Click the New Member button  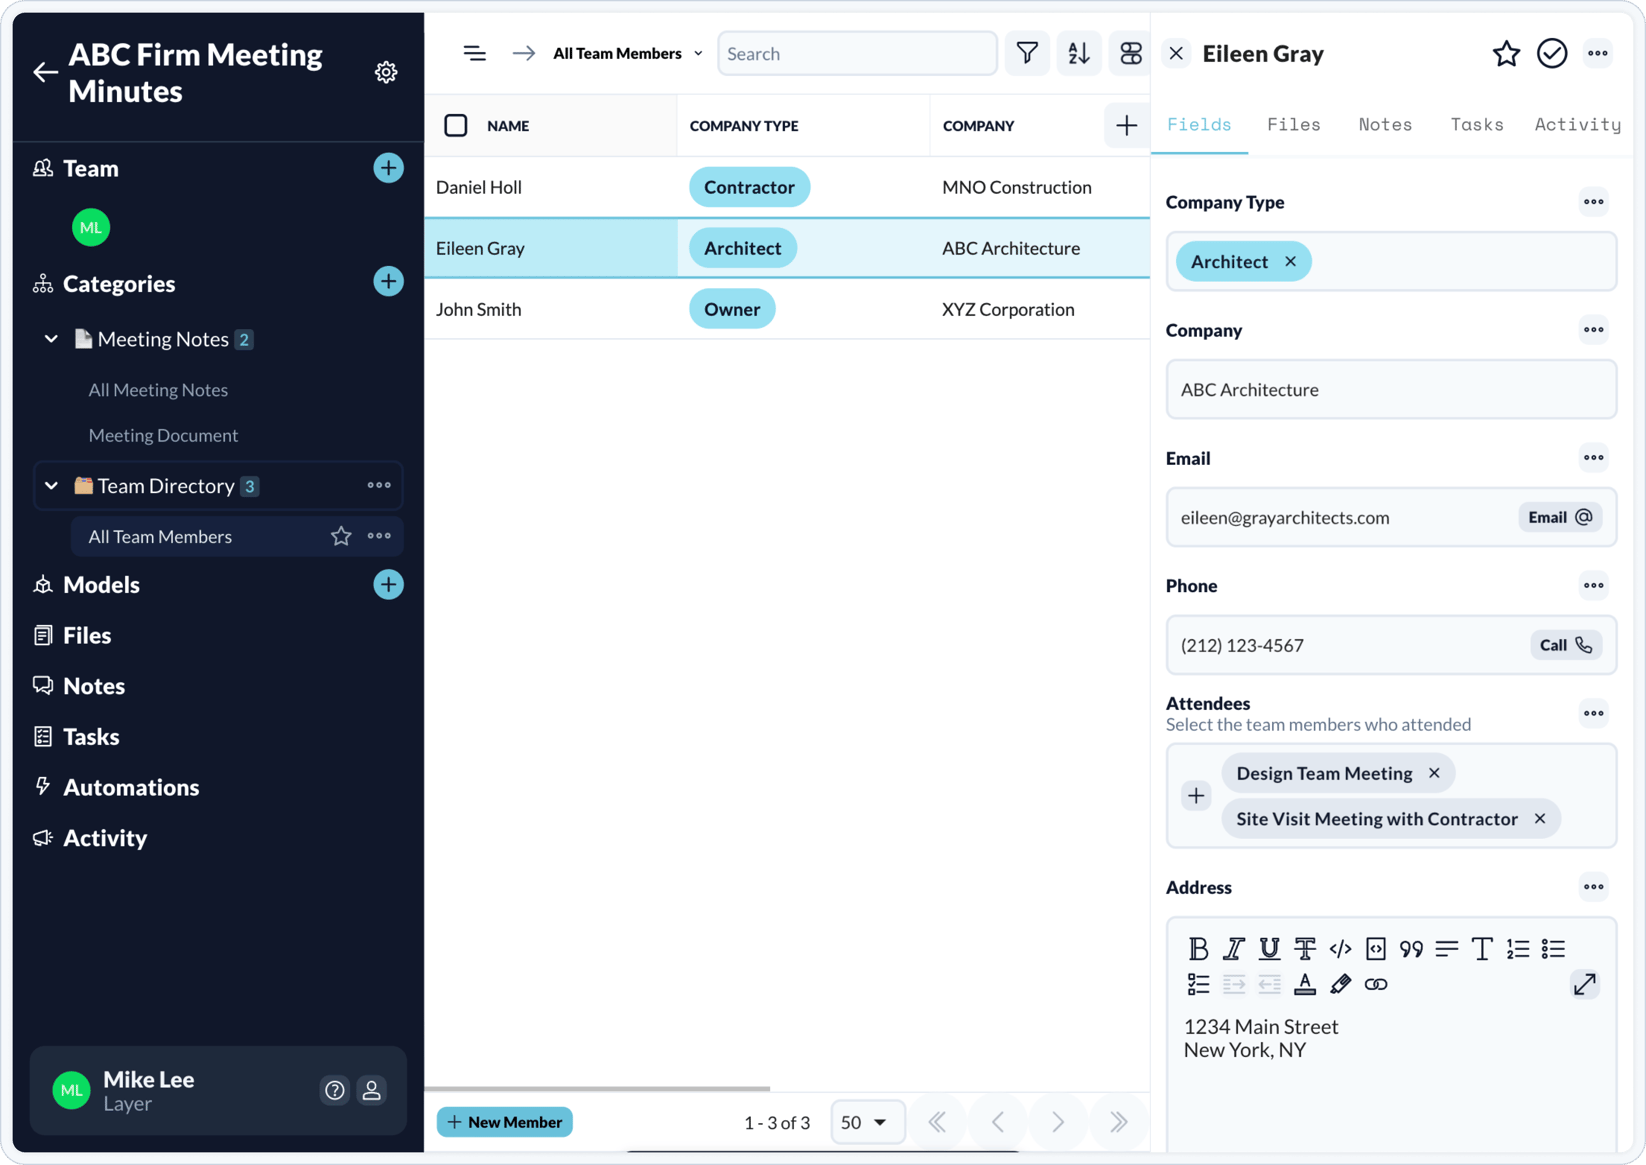(x=505, y=1122)
